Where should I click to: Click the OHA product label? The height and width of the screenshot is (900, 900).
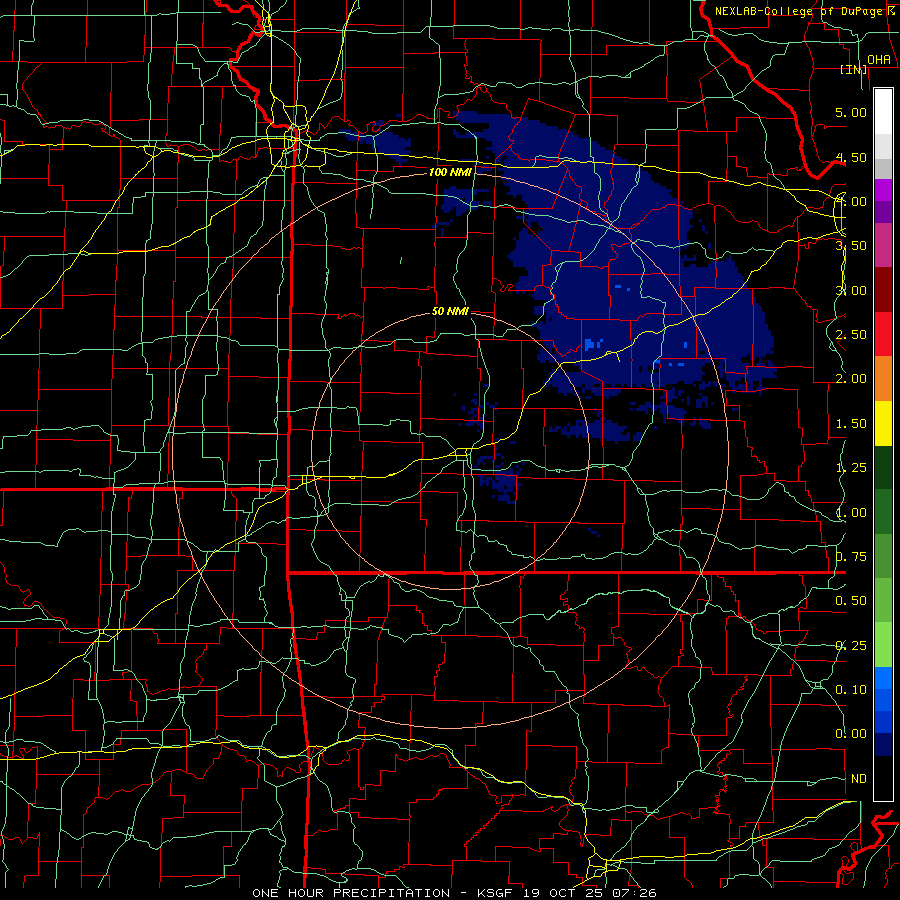pos(879,60)
